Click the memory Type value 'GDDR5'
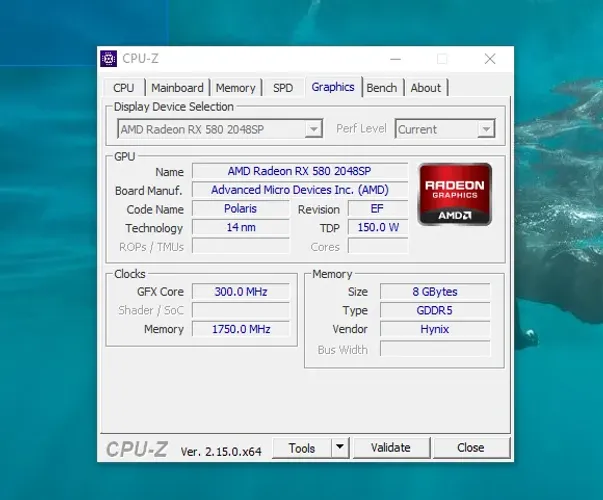Viewport: 603px width, 500px height. pos(435,310)
